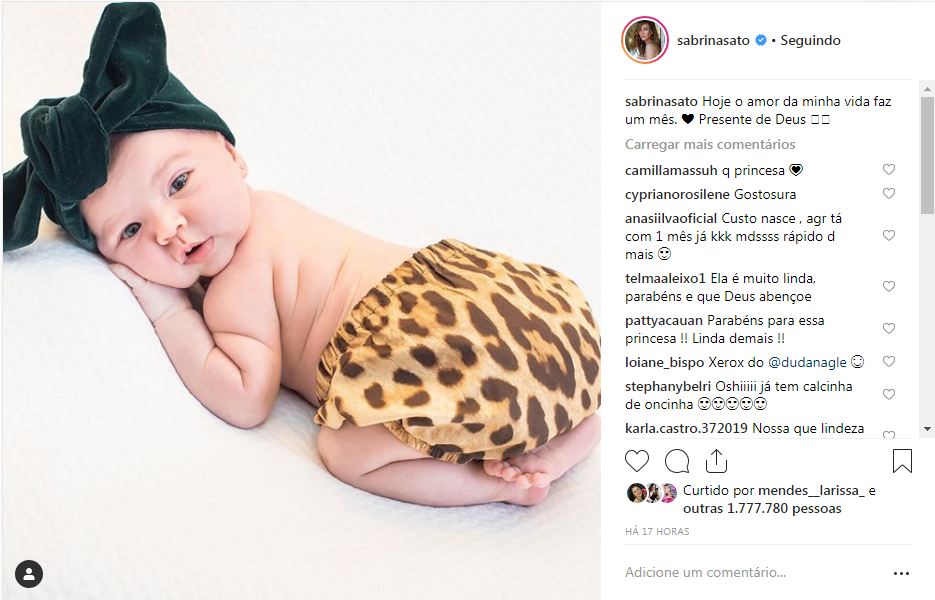Like pattyacauan's comment heart

(888, 329)
